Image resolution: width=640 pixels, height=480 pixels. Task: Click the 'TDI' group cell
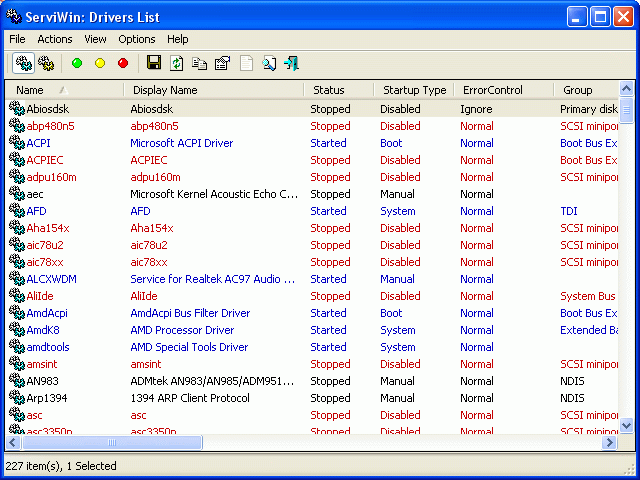coord(569,211)
